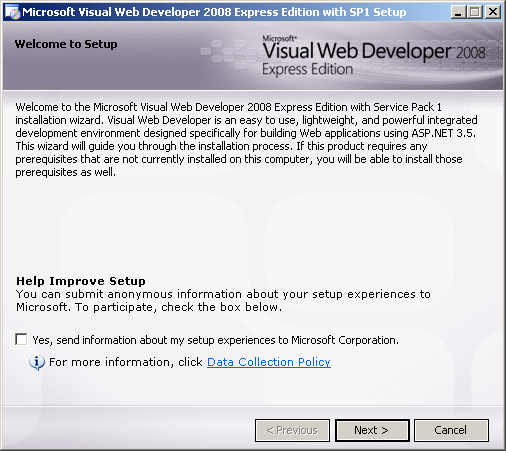
Task: Minimize the Setup window
Action: pyautogui.click(x=458, y=12)
